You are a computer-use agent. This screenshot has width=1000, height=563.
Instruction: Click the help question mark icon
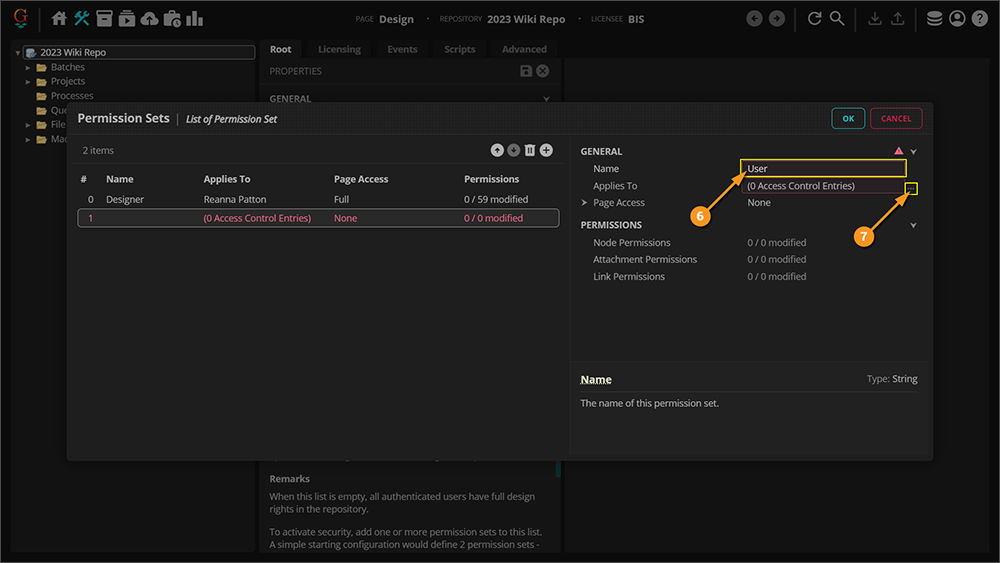[x=979, y=19]
